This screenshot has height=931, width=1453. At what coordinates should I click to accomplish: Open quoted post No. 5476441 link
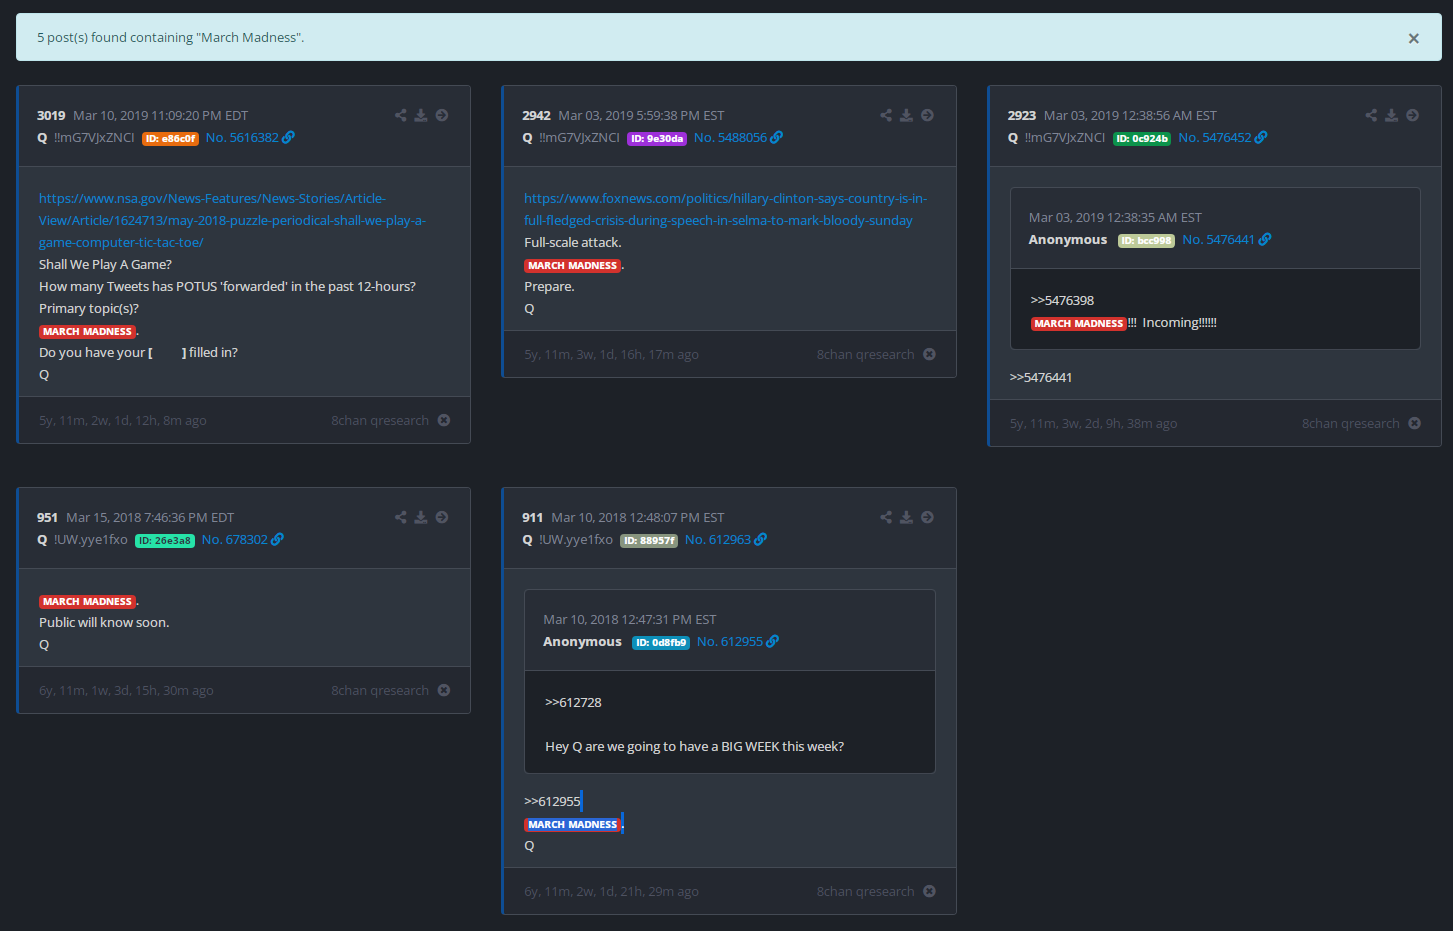tap(1218, 240)
